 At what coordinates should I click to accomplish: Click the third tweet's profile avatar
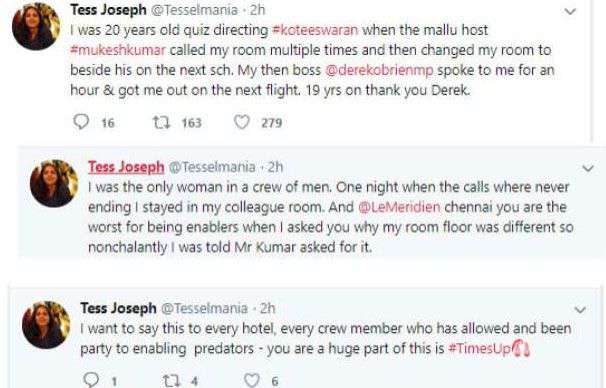(46, 325)
